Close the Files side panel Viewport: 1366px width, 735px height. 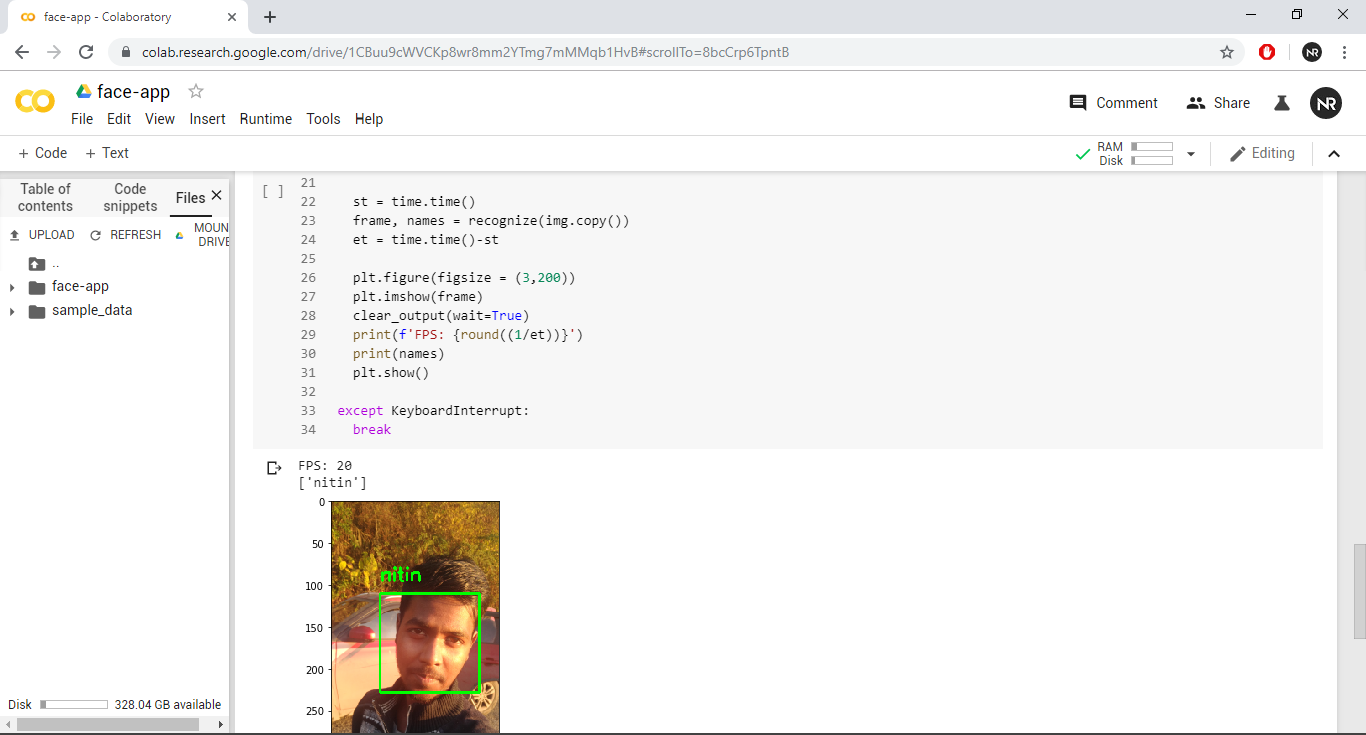pyautogui.click(x=216, y=196)
